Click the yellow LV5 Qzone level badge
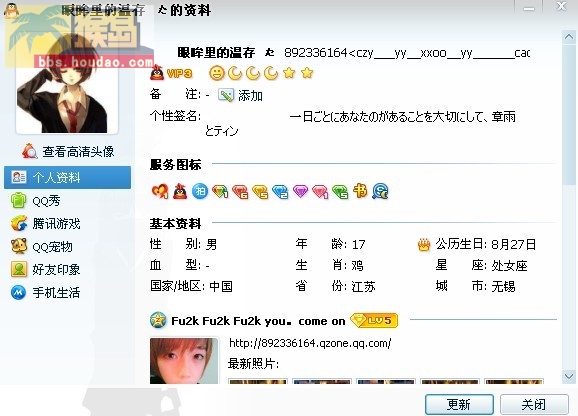578x416 pixels. point(374,320)
